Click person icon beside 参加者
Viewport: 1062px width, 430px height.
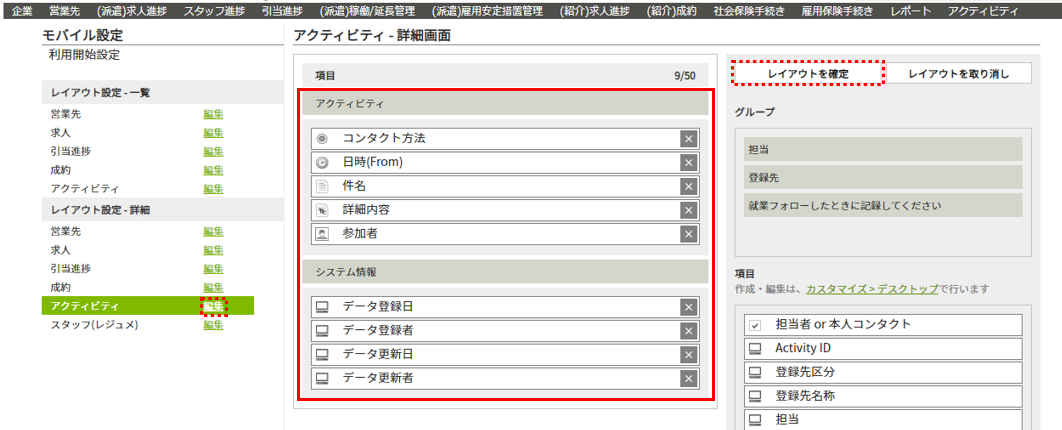322,234
